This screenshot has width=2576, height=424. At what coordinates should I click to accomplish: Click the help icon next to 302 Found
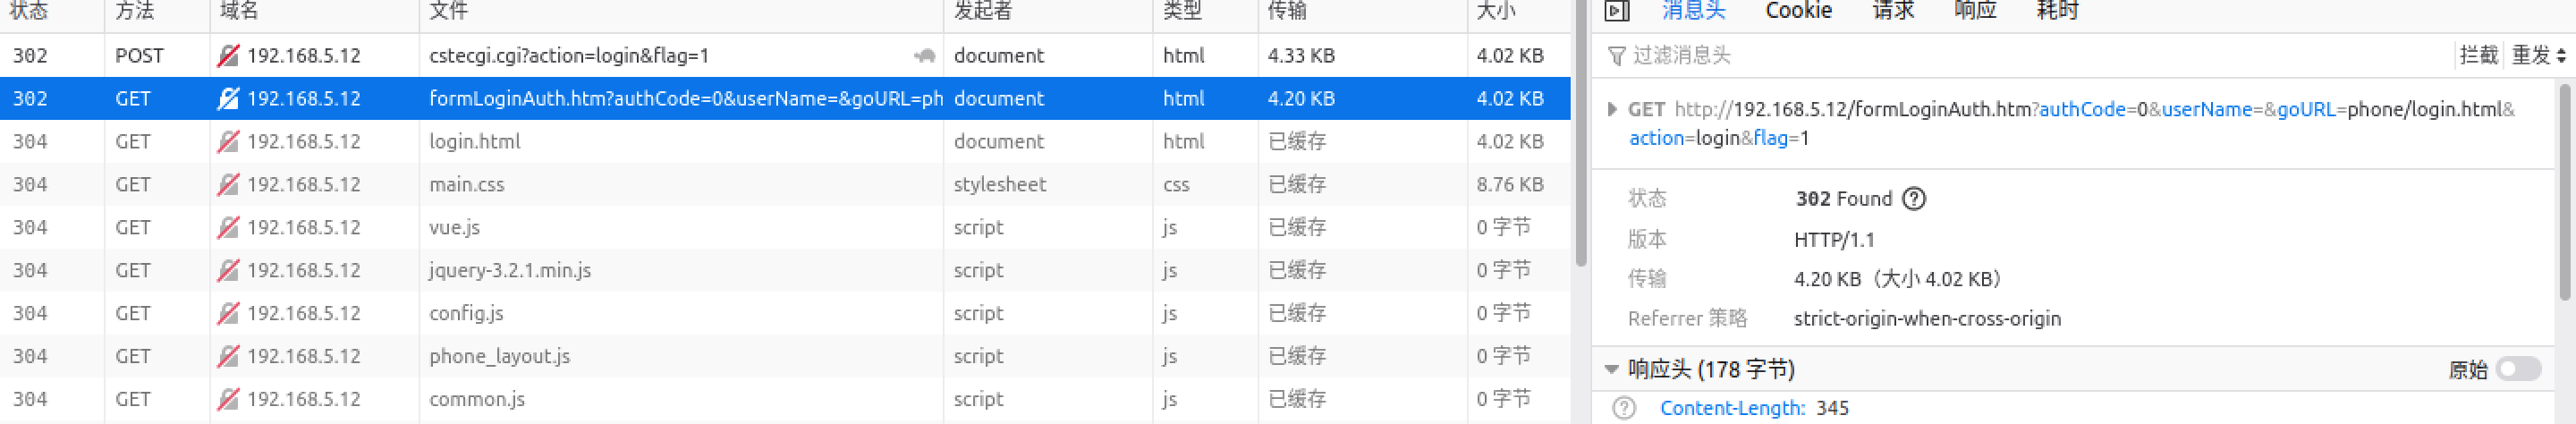[x=1913, y=198]
